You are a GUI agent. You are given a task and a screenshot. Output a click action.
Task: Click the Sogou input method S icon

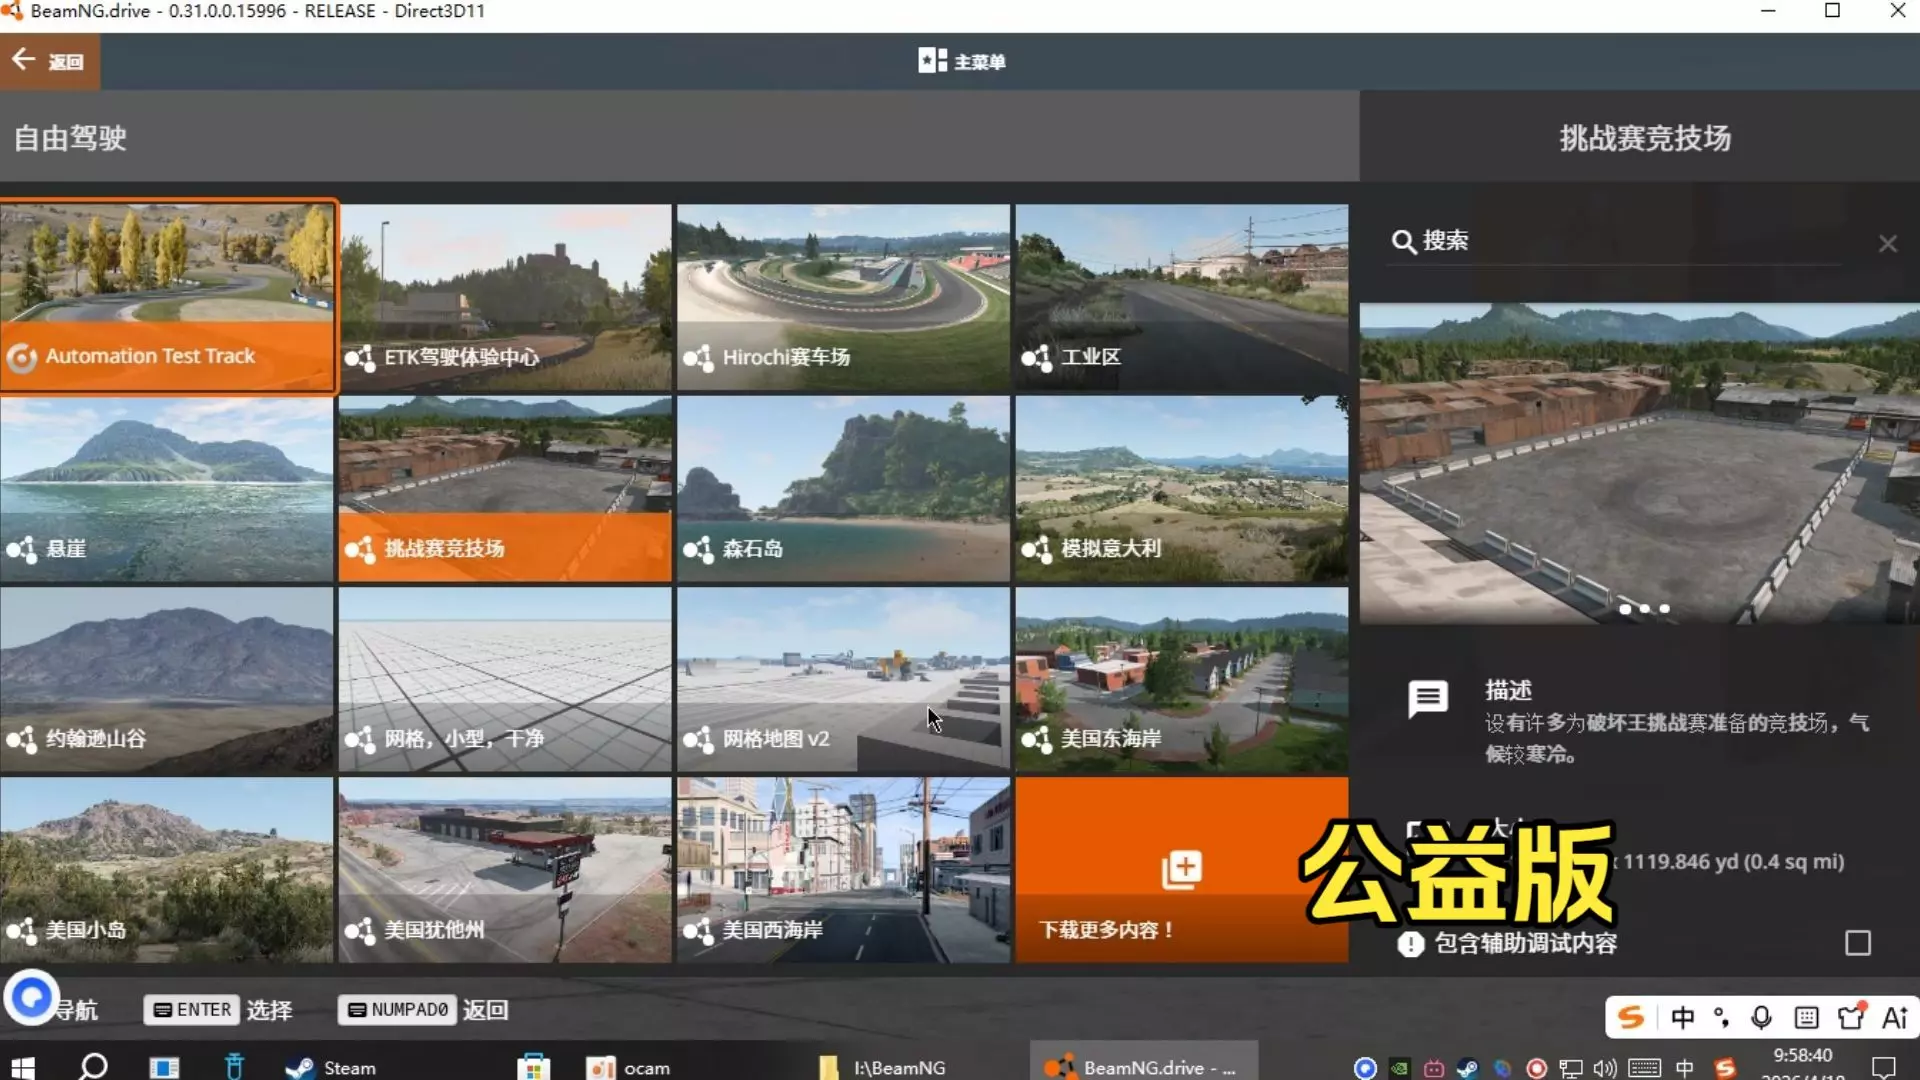pos(1630,1017)
